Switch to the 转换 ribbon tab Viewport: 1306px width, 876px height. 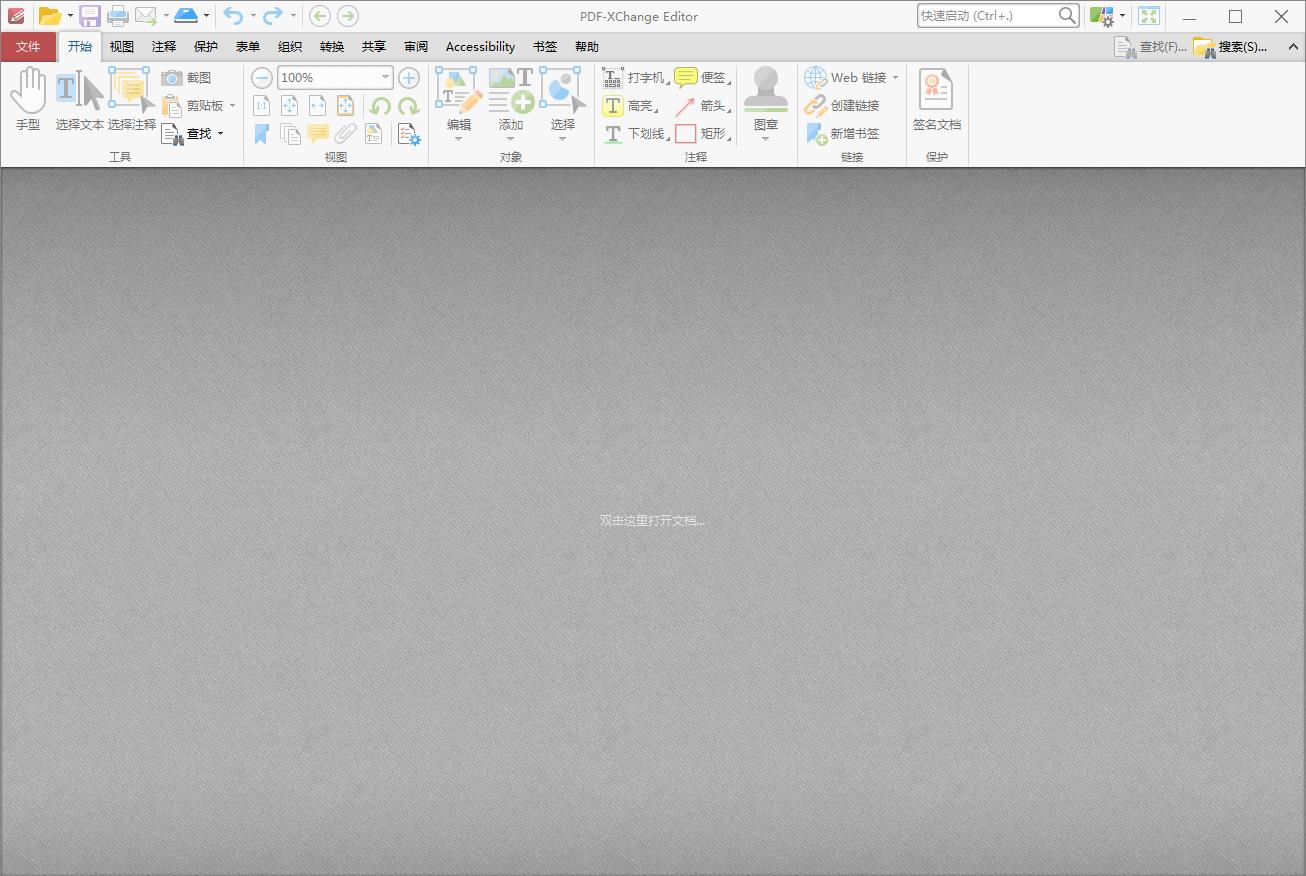point(332,47)
